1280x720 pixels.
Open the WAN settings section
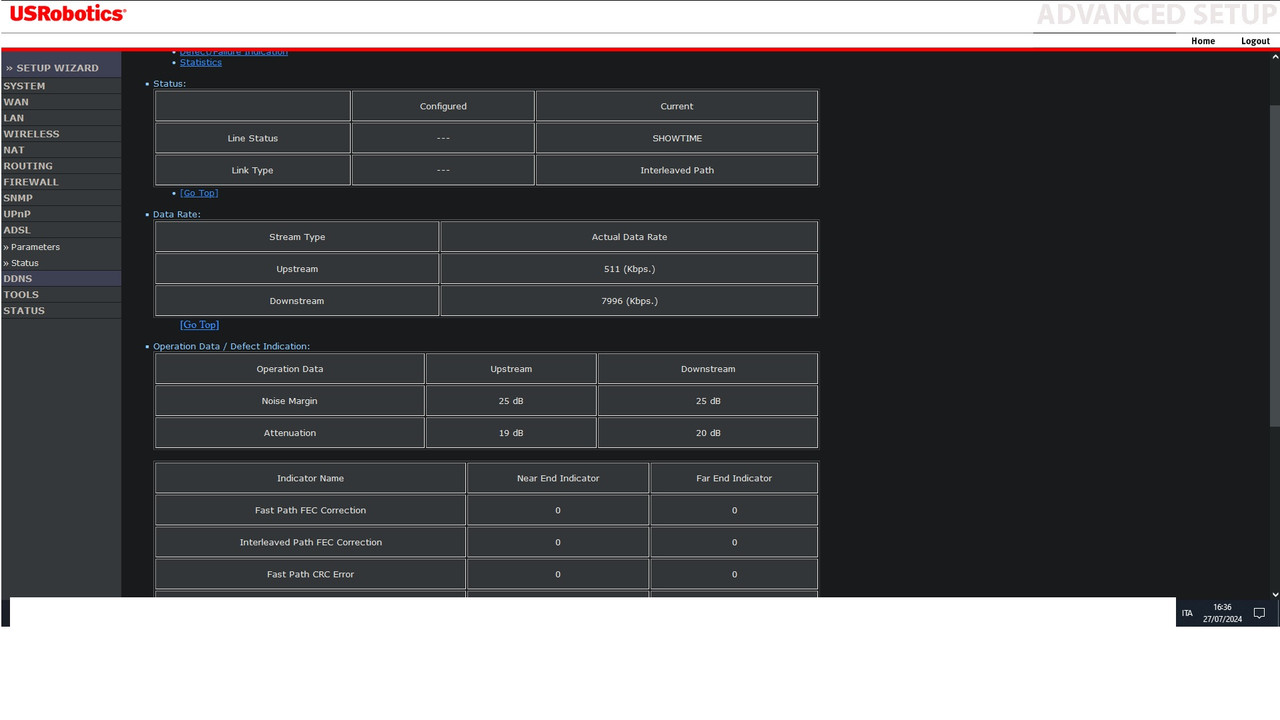pos(16,102)
